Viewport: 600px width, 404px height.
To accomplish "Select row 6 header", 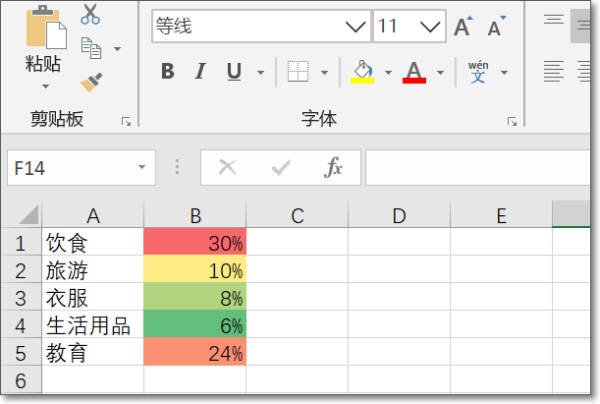I will [21, 380].
